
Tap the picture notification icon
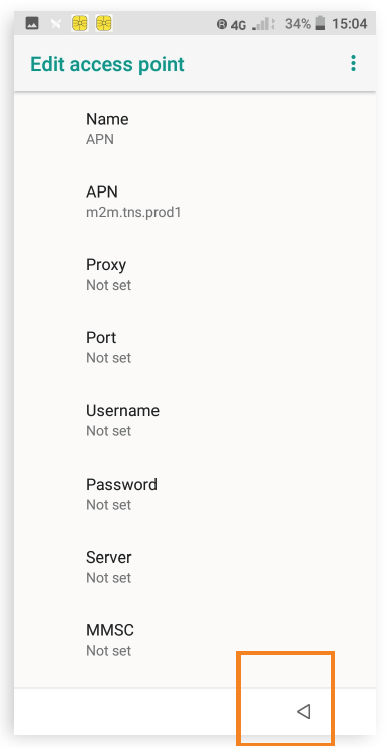(x=32, y=23)
